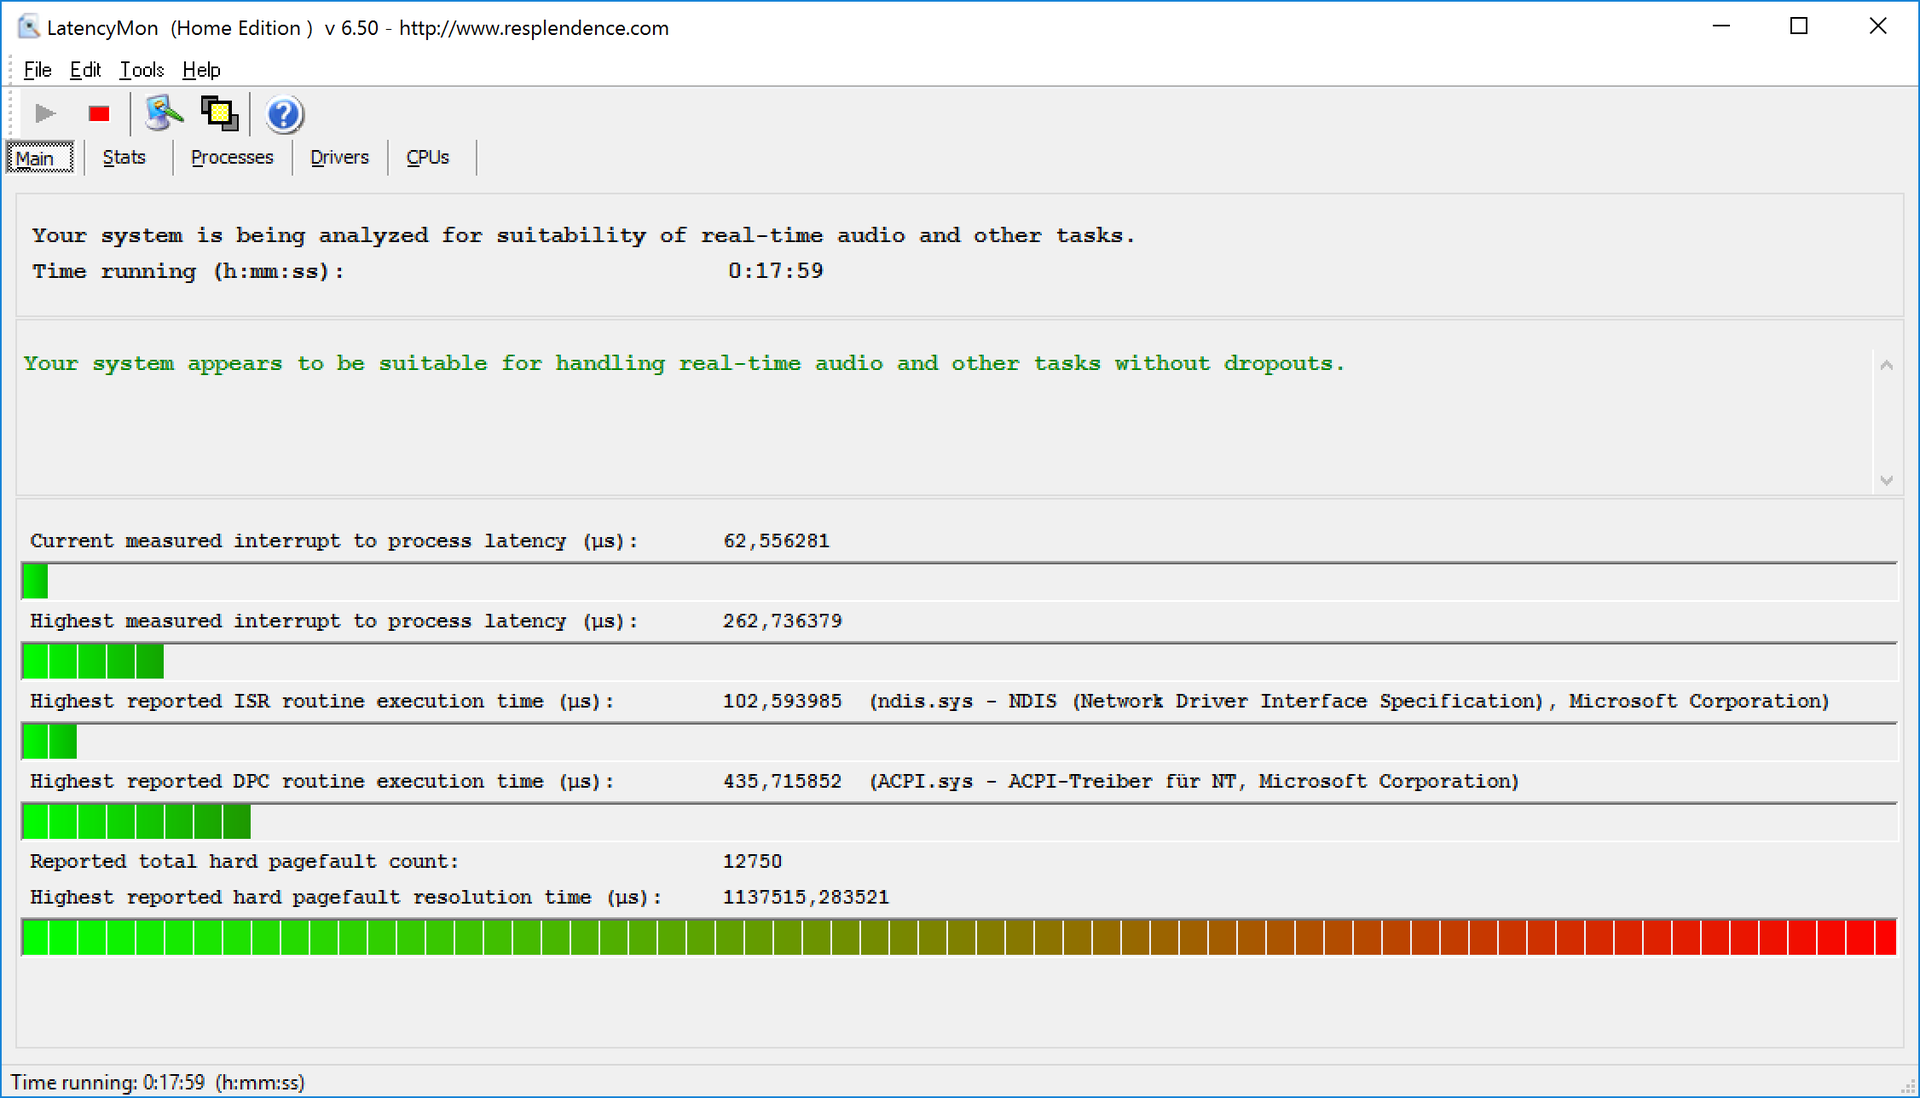This screenshot has height=1098, width=1920.
Task: Maximize the LatencyMon window
Action: pos(1798,27)
